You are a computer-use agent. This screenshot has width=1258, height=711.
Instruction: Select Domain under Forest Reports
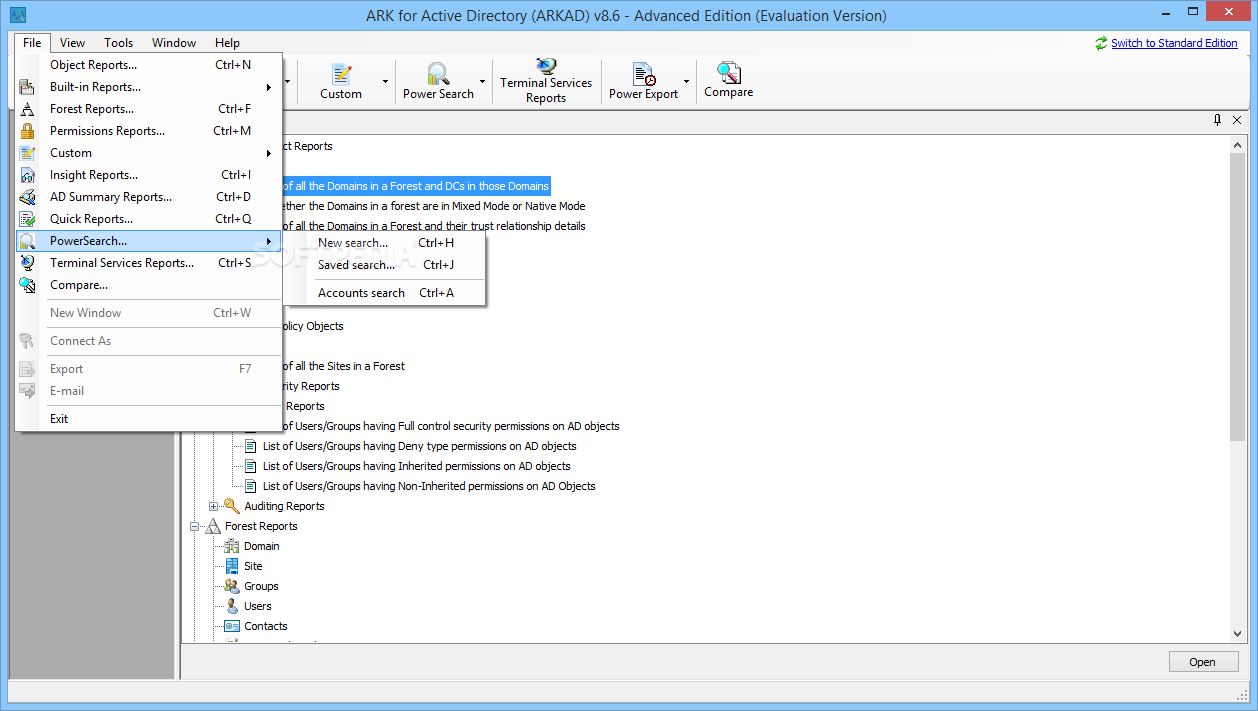pyautogui.click(x=262, y=546)
